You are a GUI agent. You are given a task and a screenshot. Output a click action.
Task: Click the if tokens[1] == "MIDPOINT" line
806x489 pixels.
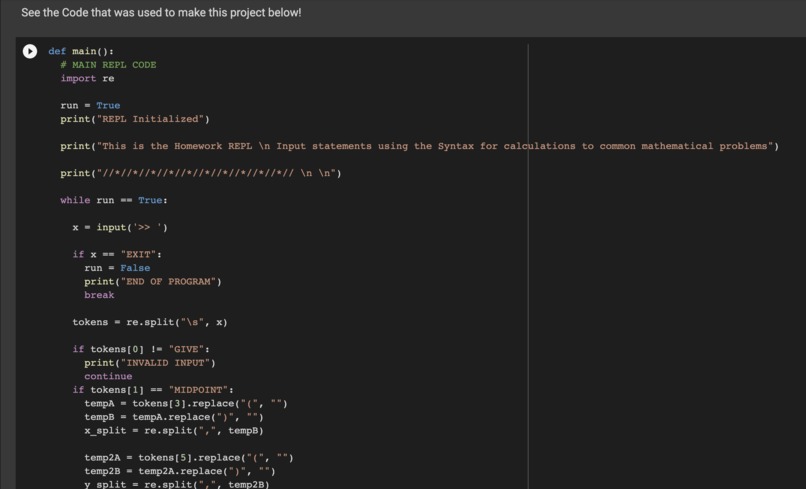[153, 390]
